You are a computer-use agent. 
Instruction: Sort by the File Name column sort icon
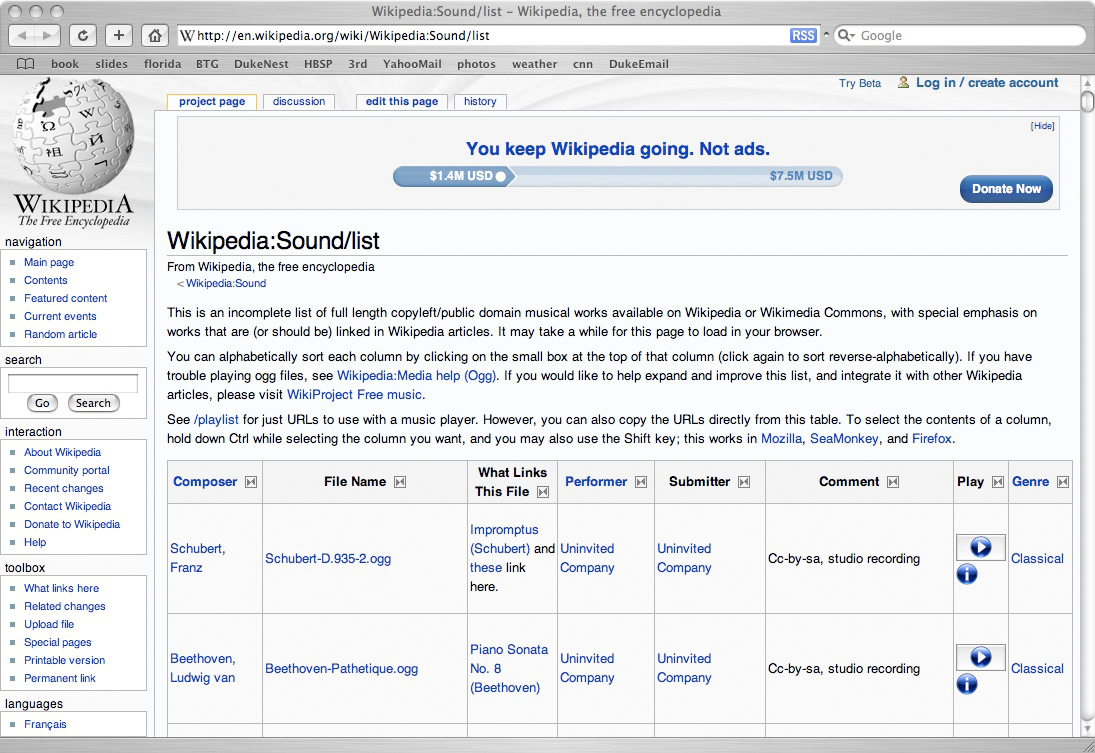[400, 482]
